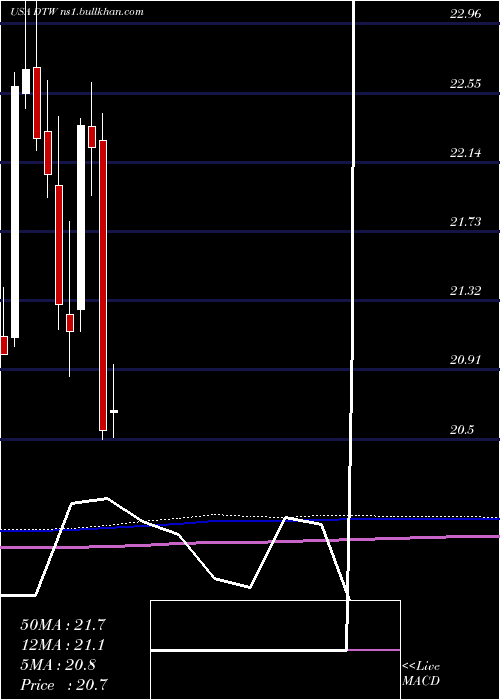Select the 22.14 price axis label
This screenshot has width=500, height=700.
click(465, 153)
